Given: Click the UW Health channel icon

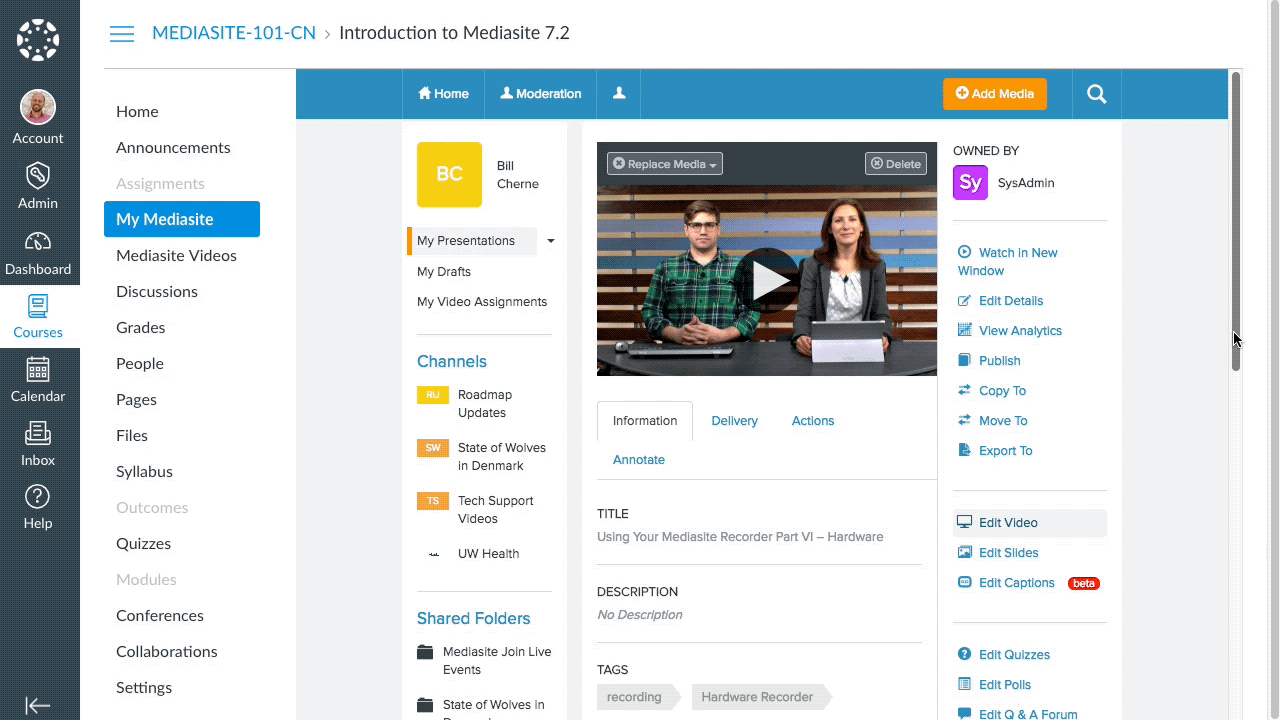Looking at the screenshot, I should pyautogui.click(x=433, y=554).
